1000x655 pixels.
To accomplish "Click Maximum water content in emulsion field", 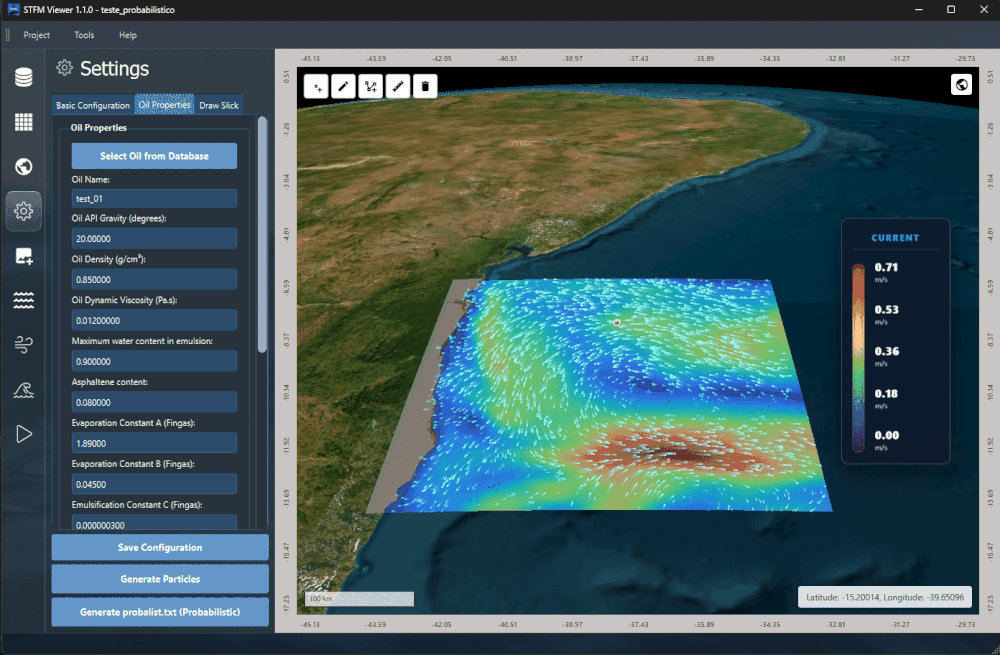I will (154, 361).
